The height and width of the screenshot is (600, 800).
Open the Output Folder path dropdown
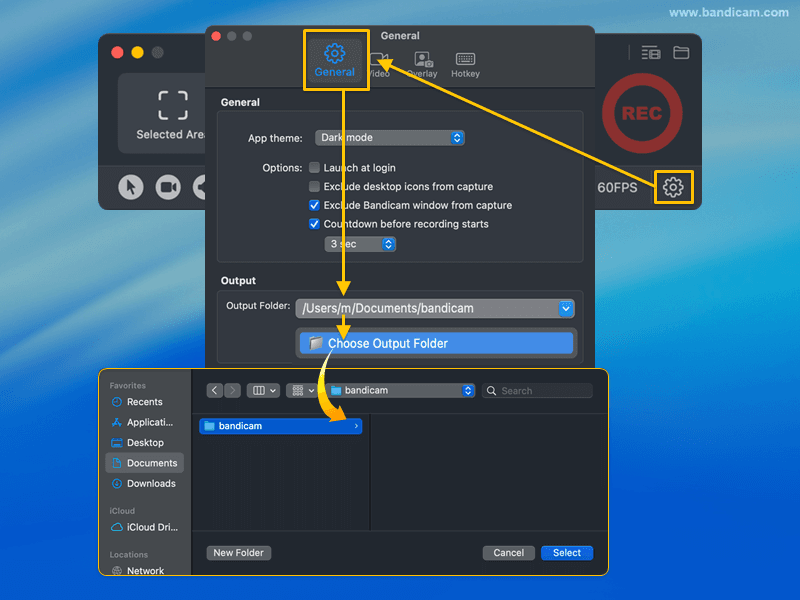(x=566, y=308)
